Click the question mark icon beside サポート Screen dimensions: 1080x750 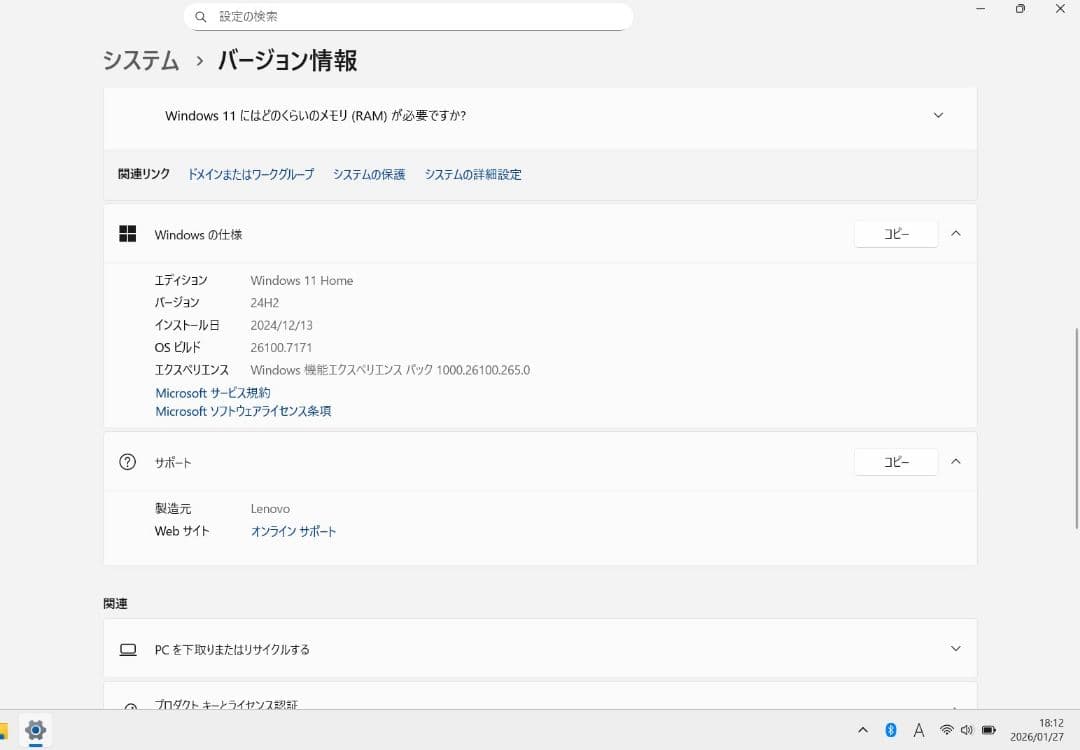127,462
